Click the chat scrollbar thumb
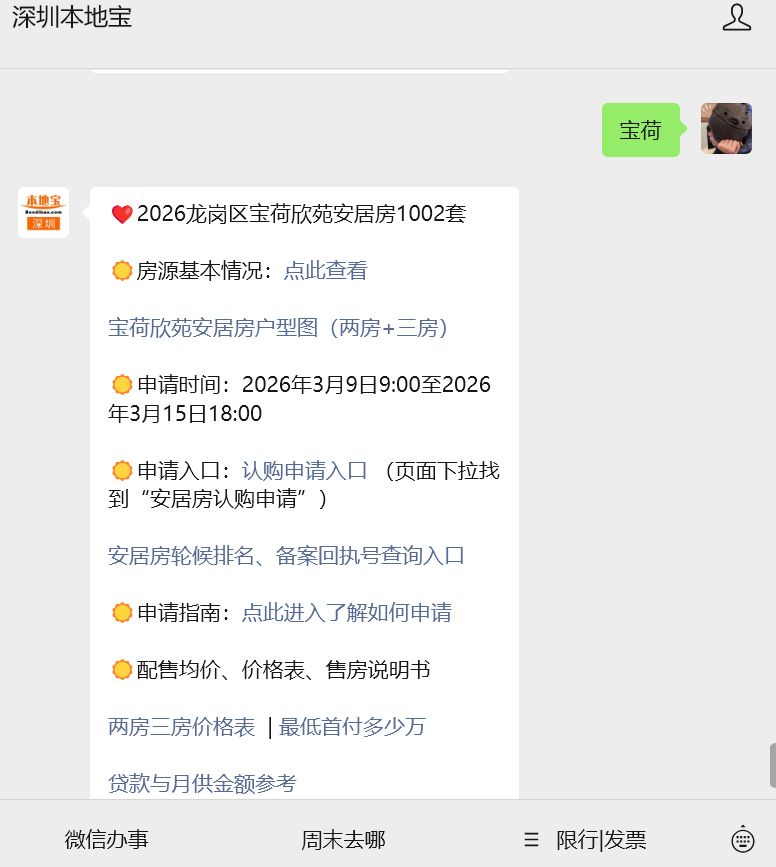This screenshot has width=776, height=867. tap(773, 766)
